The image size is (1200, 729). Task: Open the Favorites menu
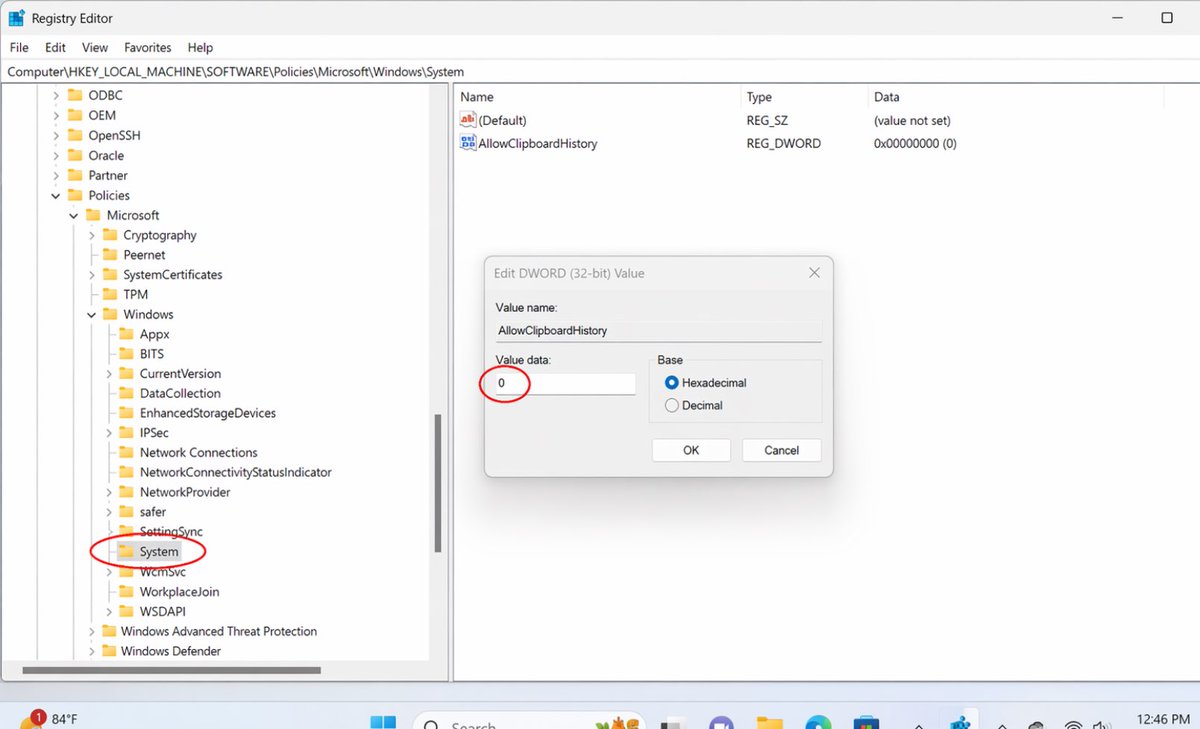(x=148, y=47)
